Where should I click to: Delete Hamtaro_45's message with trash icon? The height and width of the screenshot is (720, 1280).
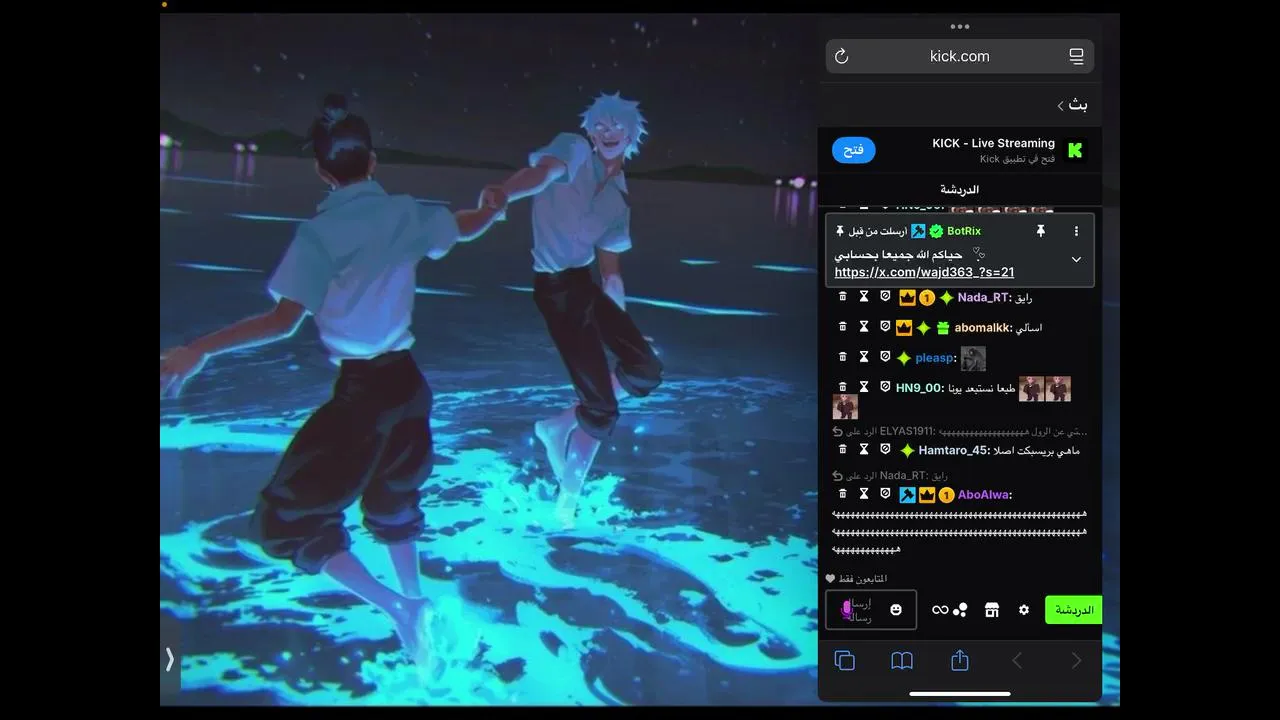point(842,450)
